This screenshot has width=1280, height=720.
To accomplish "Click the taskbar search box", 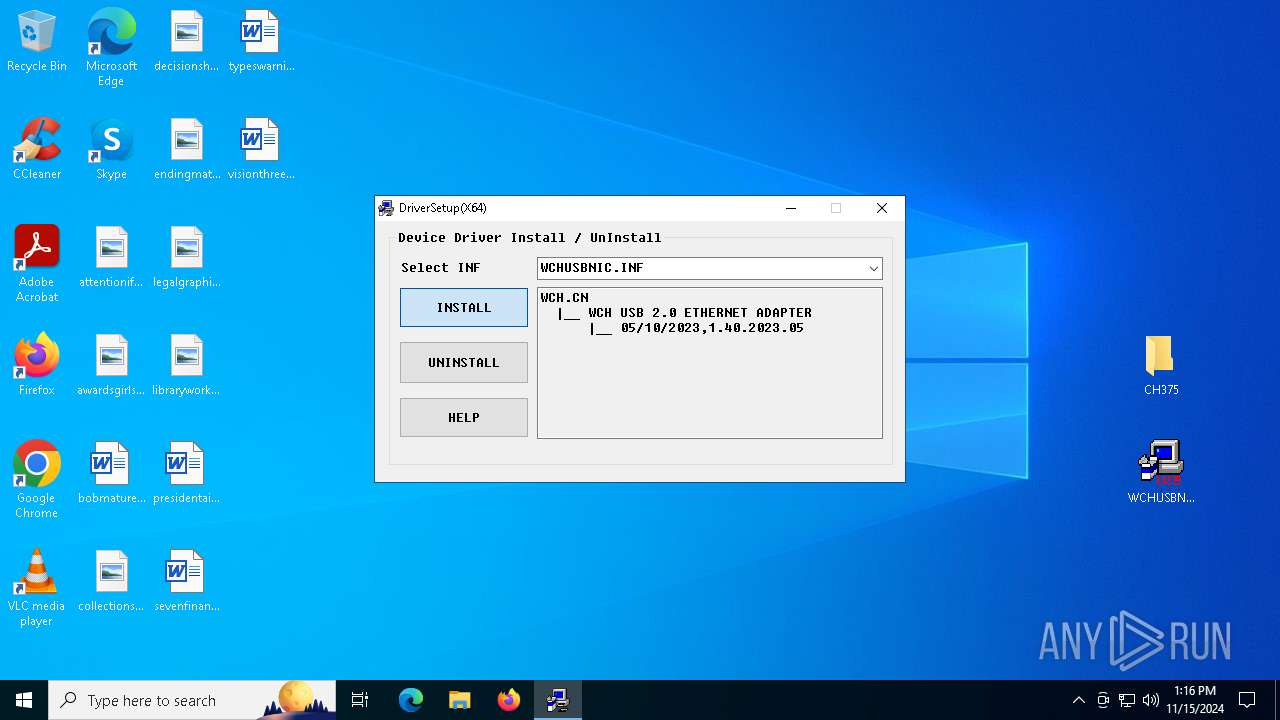I will pos(192,700).
